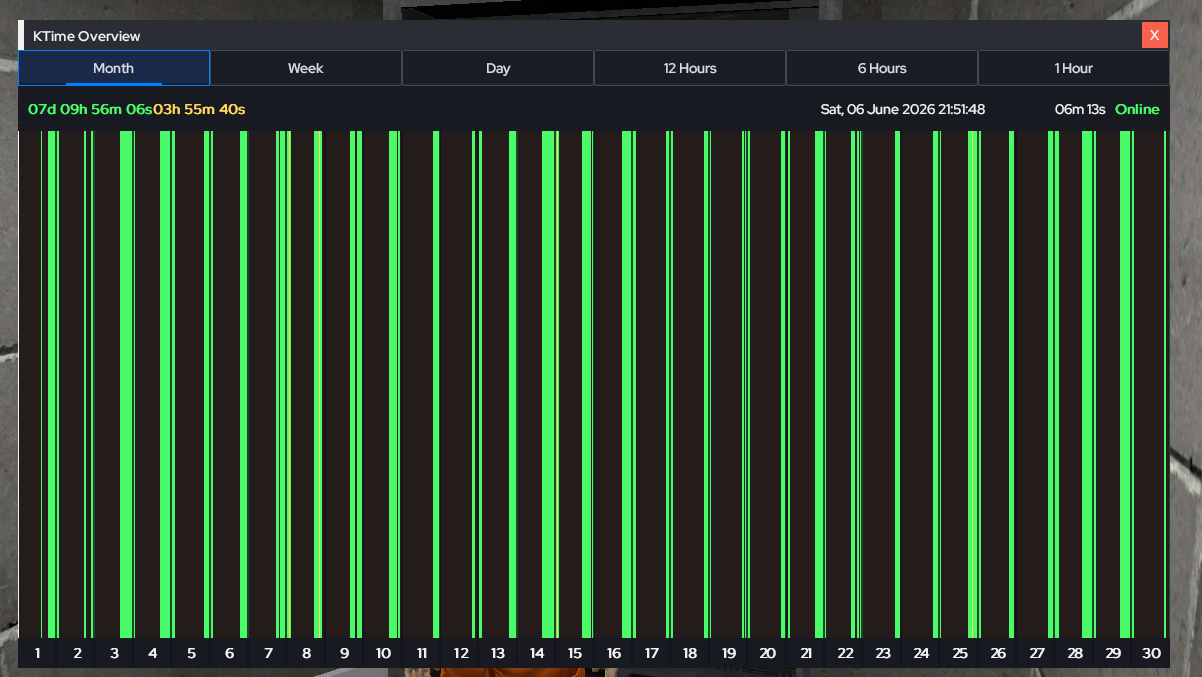Image resolution: width=1202 pixels, height=677 pixels.
Task: Select day 10 on the timeline axis
Action: (x=383, y=653)
